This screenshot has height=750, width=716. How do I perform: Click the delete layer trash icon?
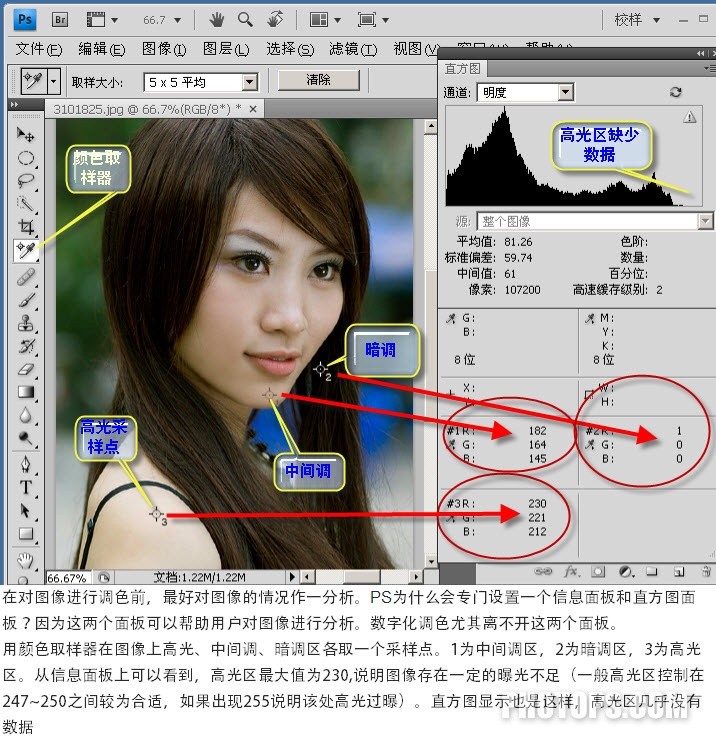706,571
